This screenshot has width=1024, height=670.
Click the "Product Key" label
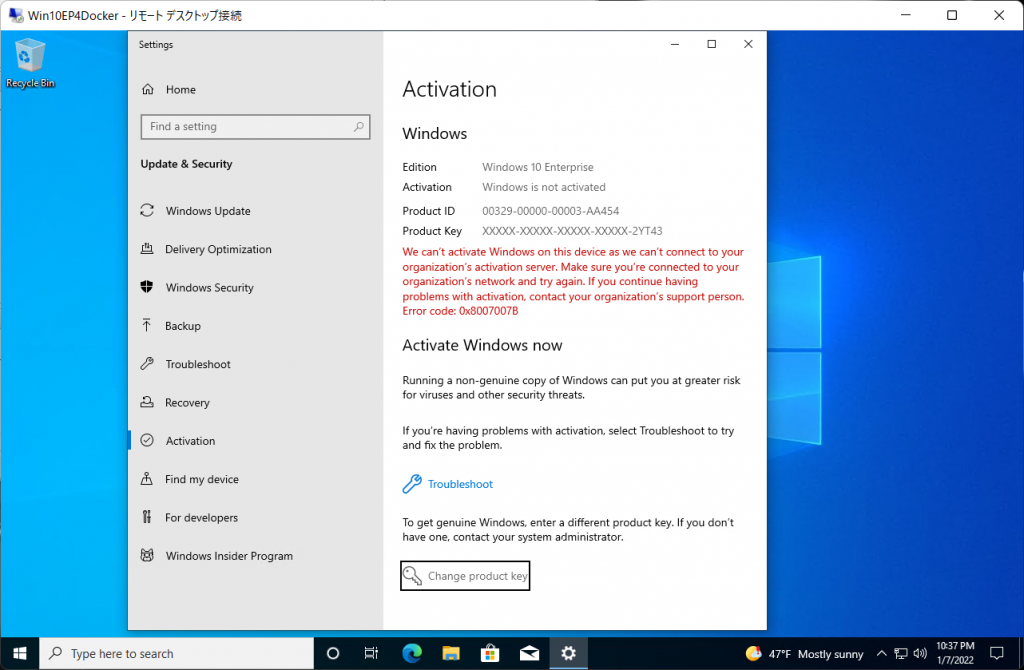[432, 231]
